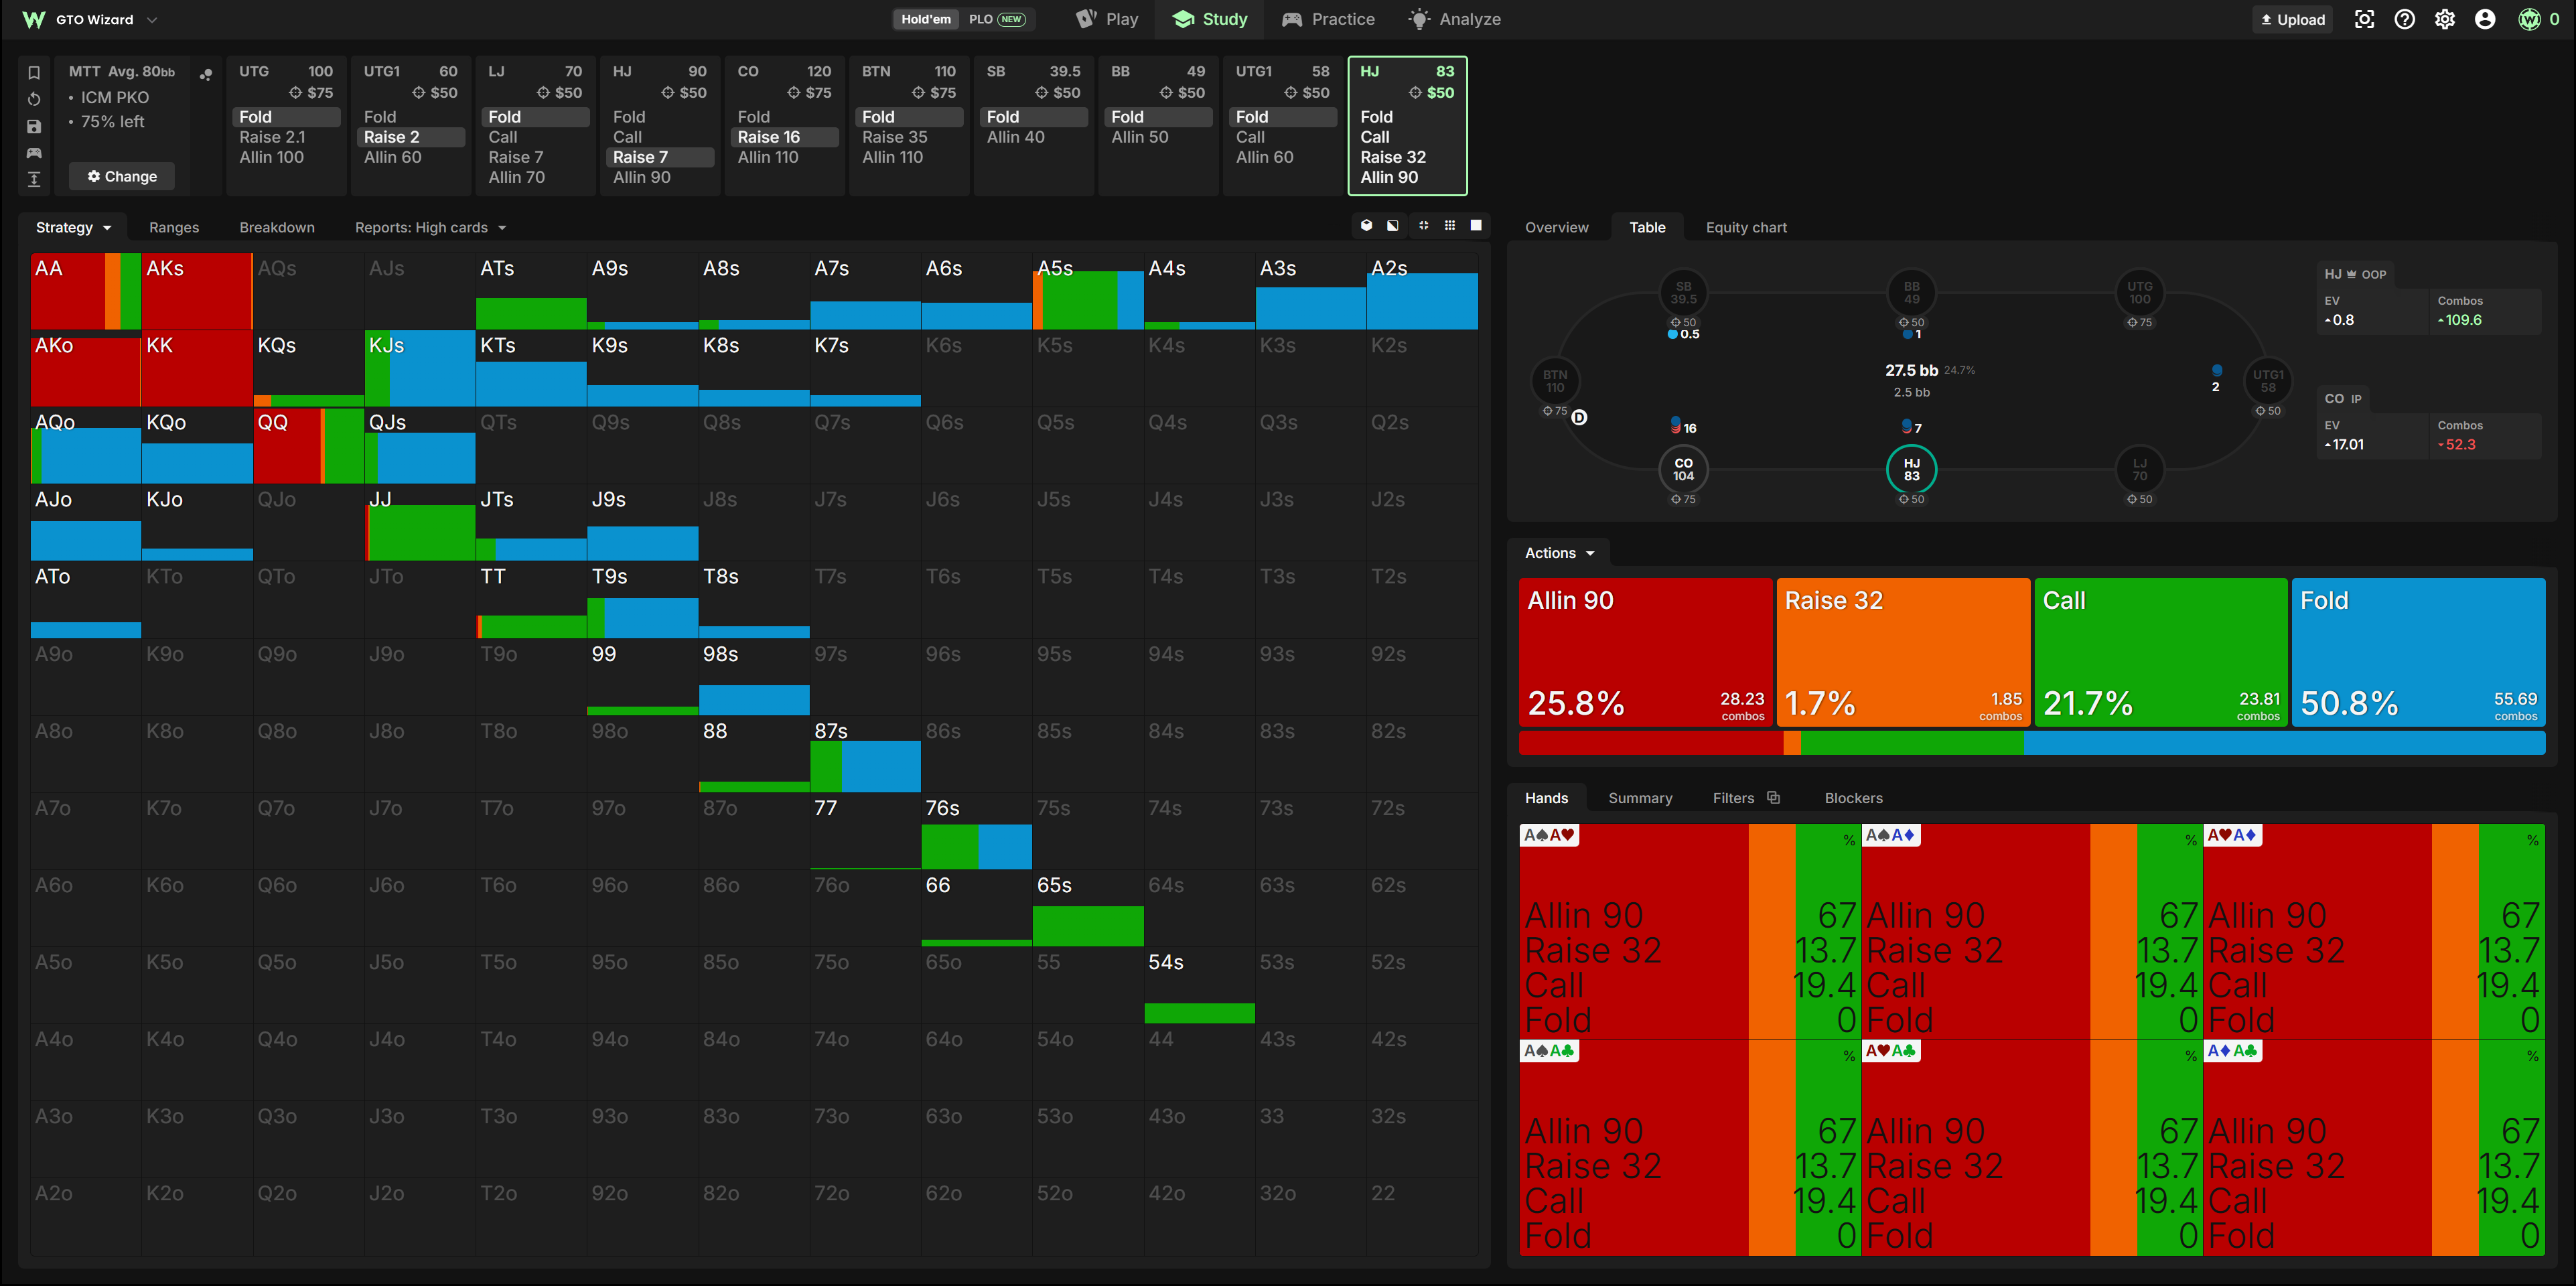
Task: Click the bookmark icon in left sidebar
Action: pyautogui.click(x=34, y=72)
